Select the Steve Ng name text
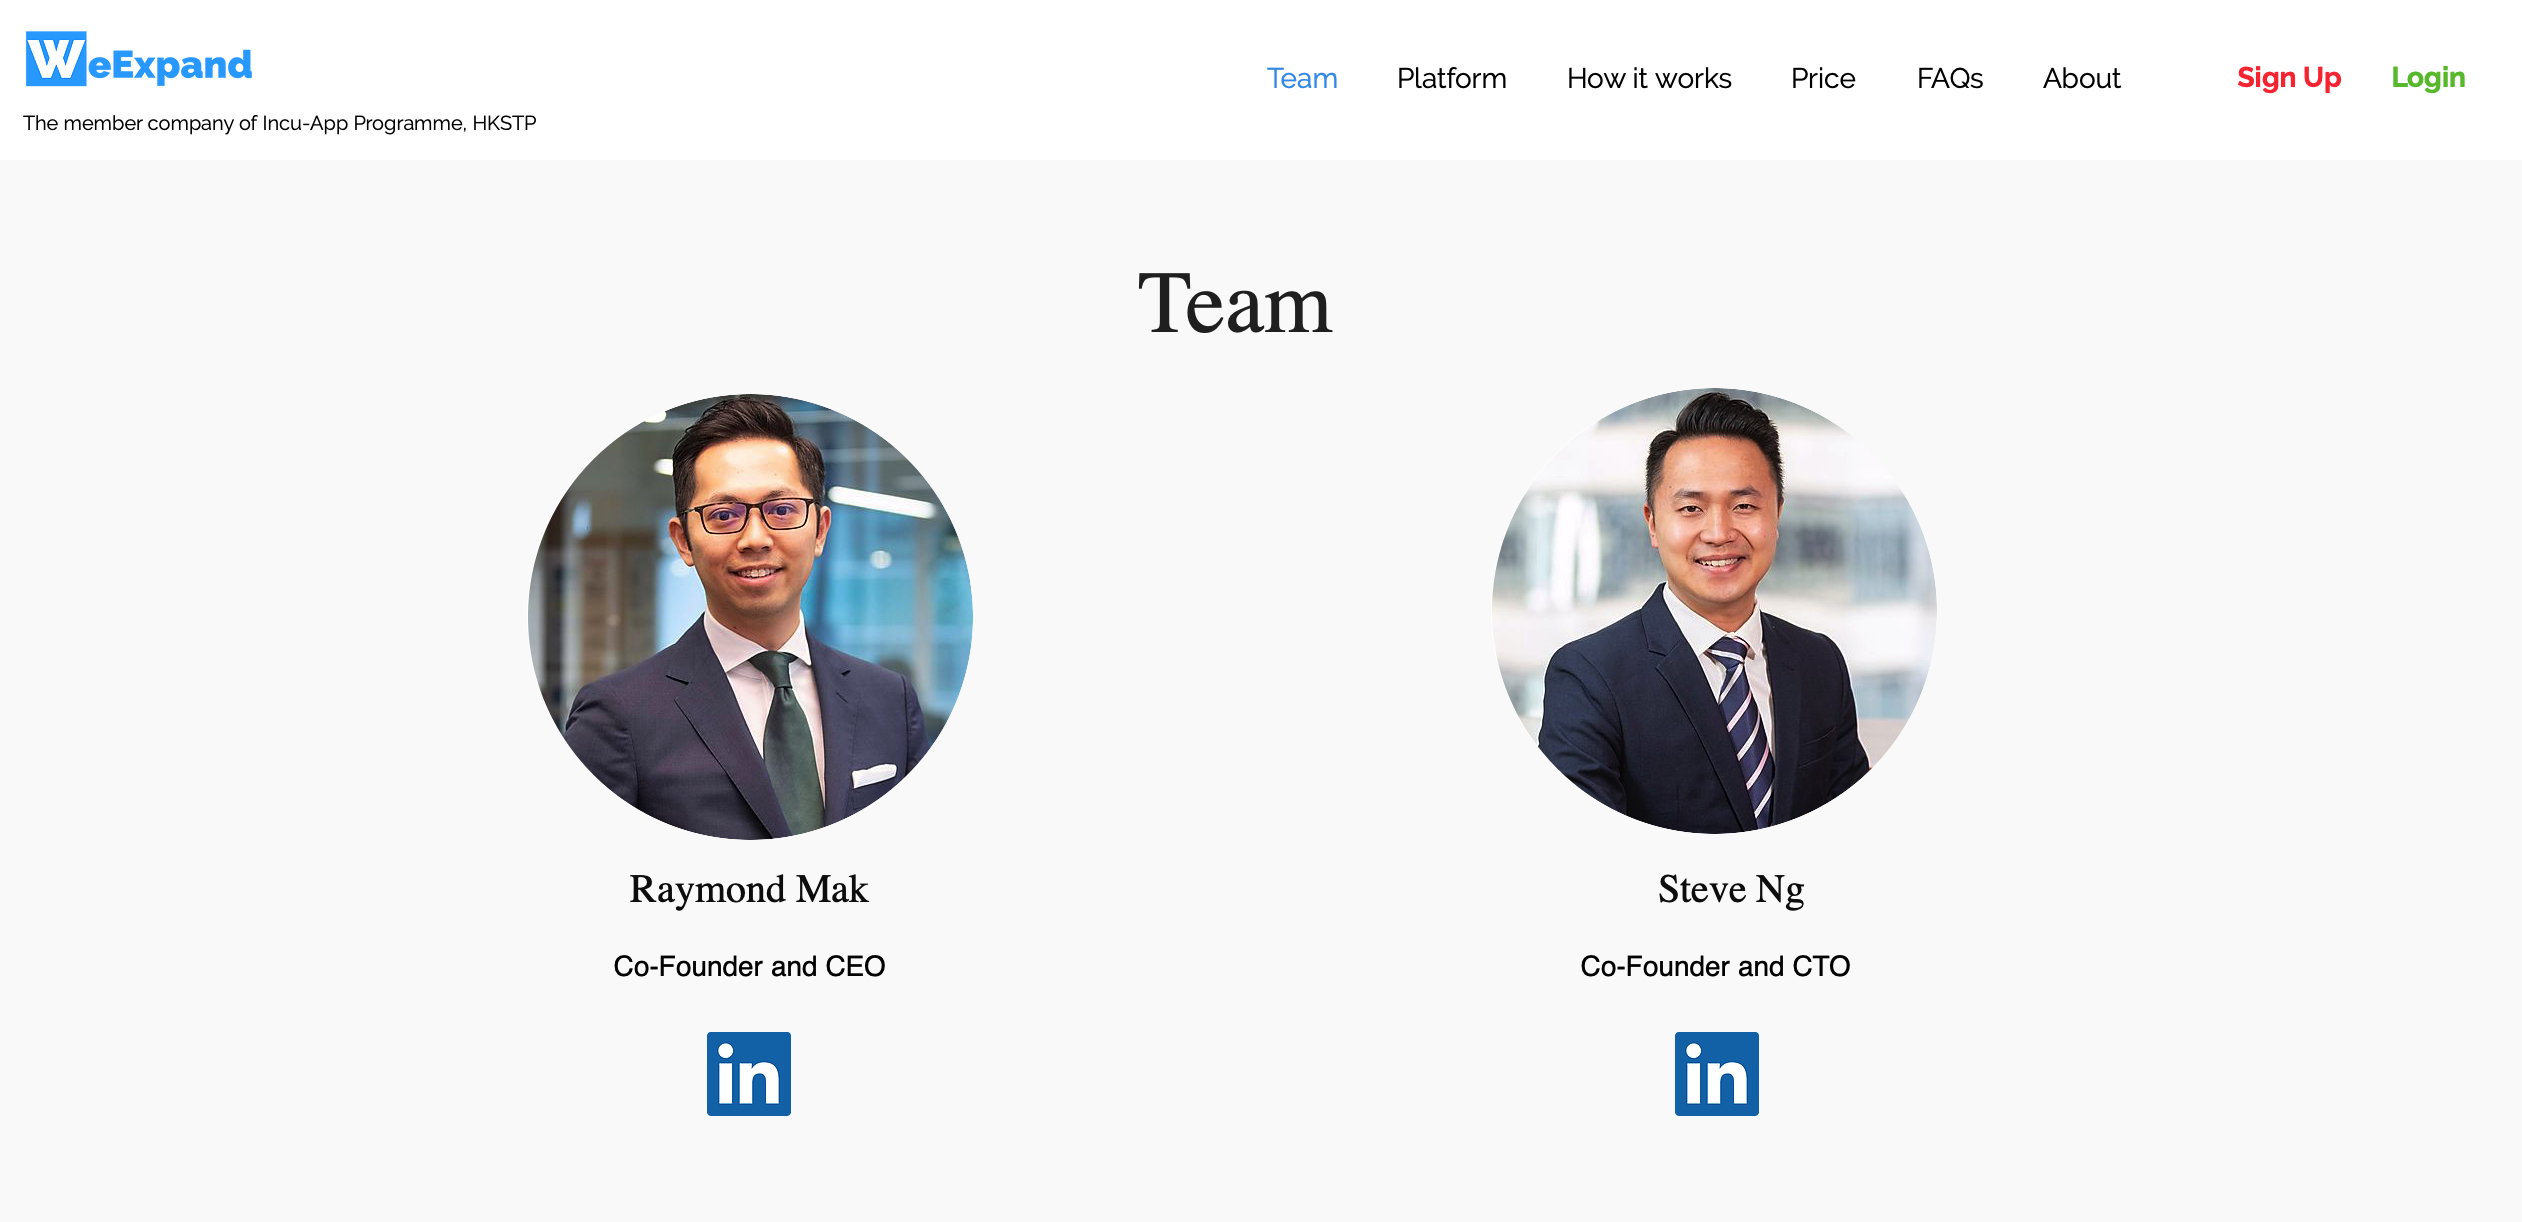Viewport: 2522px width, 1222px height. coord(1731,889)
